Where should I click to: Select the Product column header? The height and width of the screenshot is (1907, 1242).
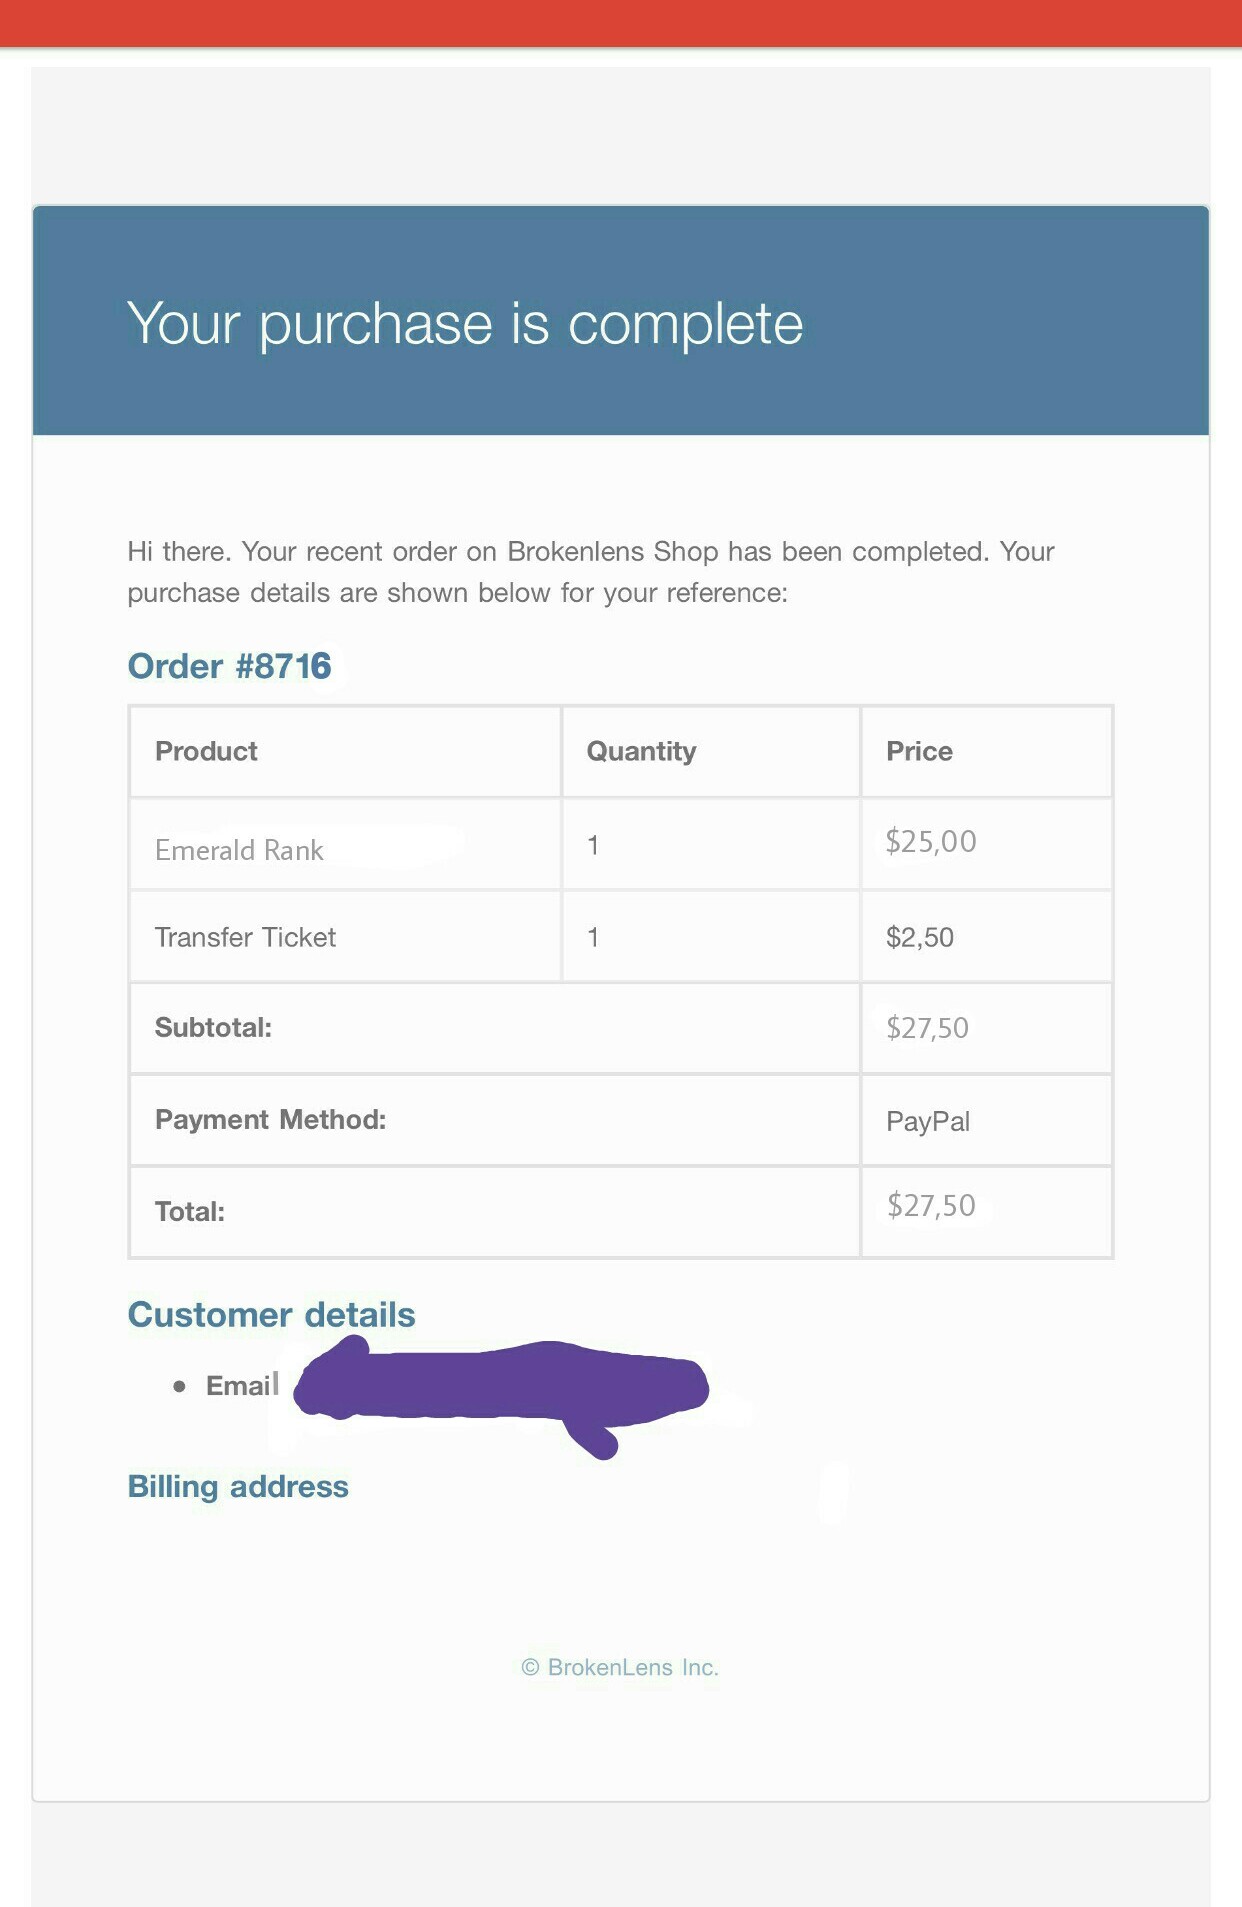[206, 751]
